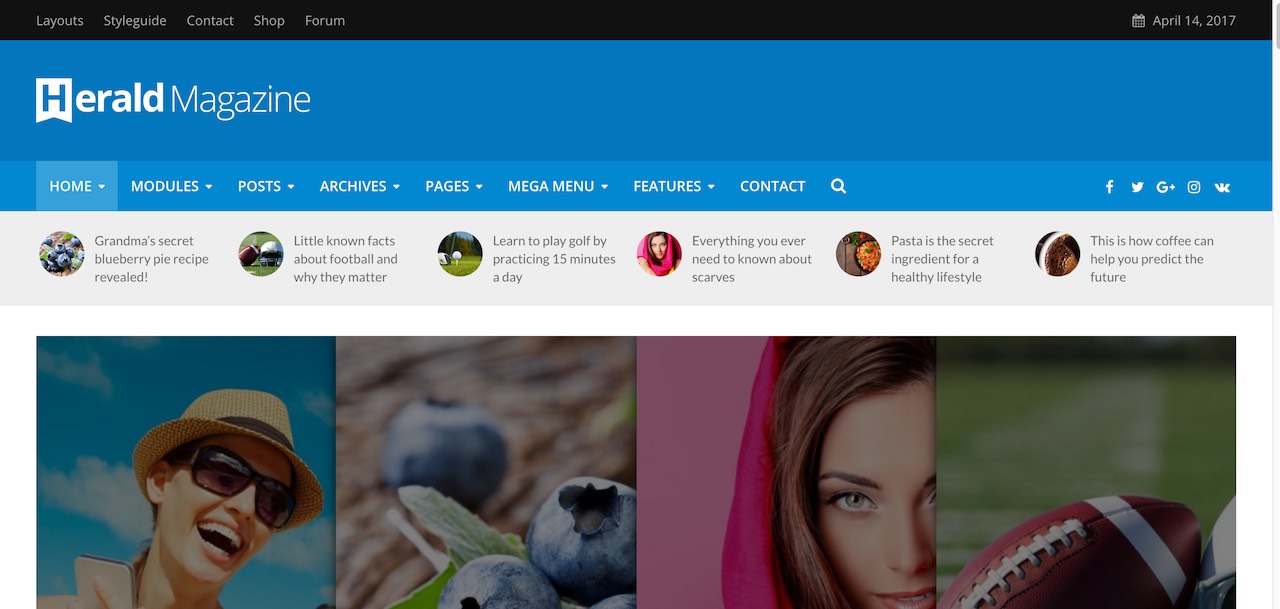Open Styleguide in the top bar

pos(135,20)
